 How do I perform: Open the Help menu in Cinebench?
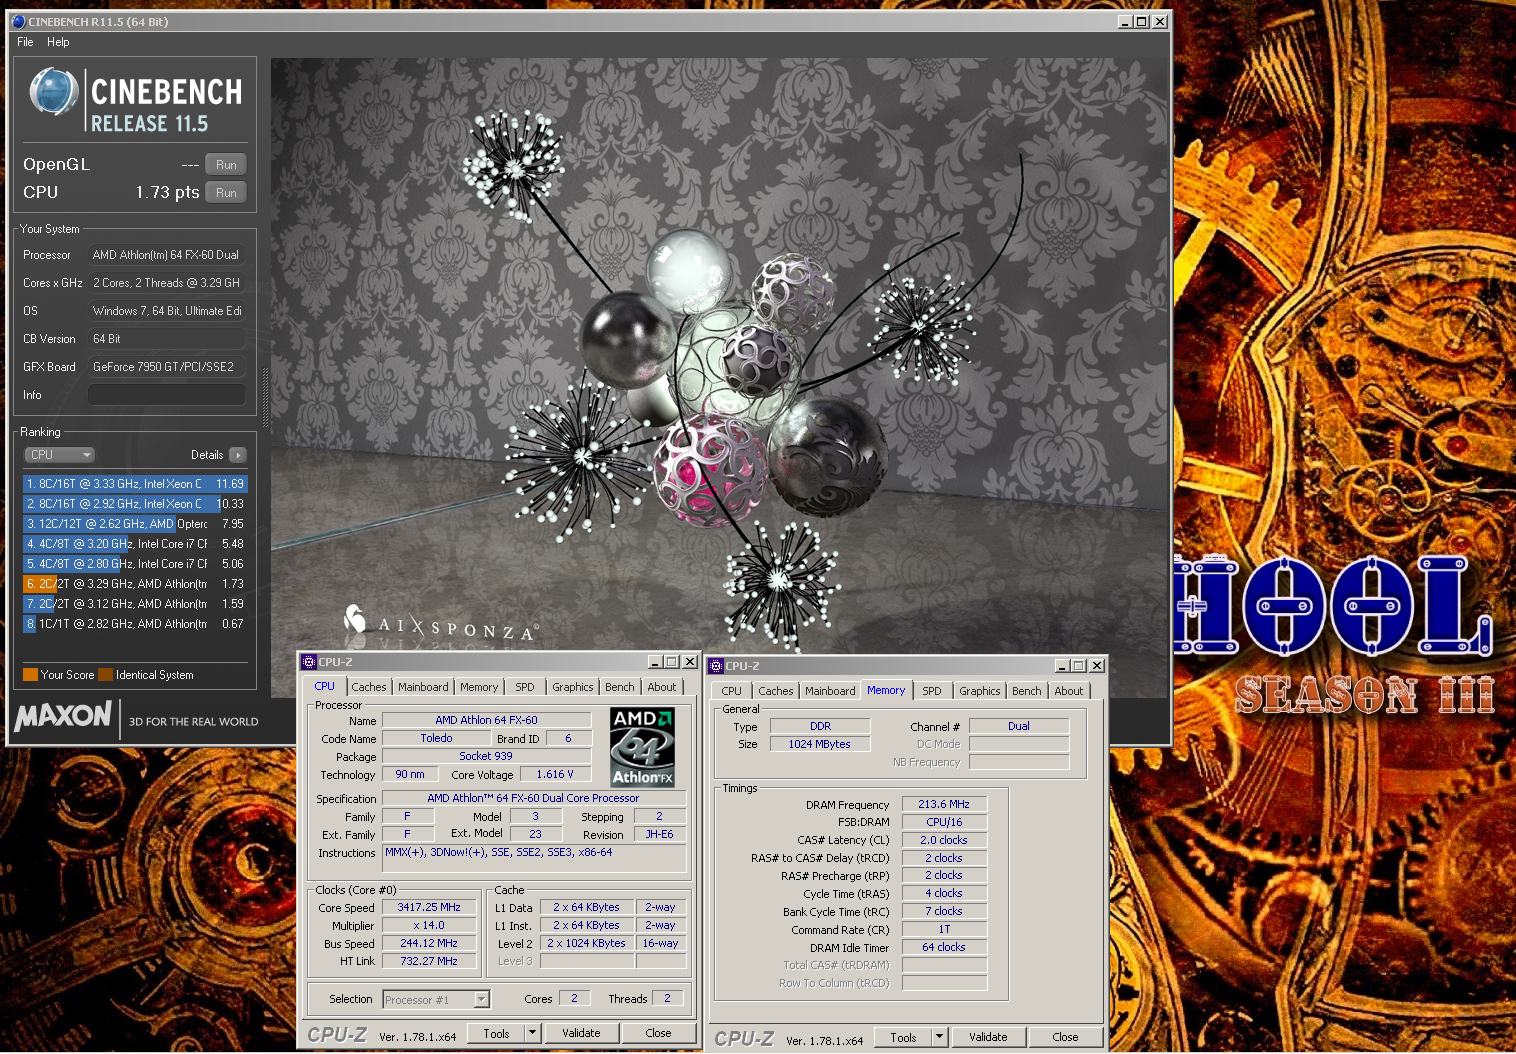[58, 42]
